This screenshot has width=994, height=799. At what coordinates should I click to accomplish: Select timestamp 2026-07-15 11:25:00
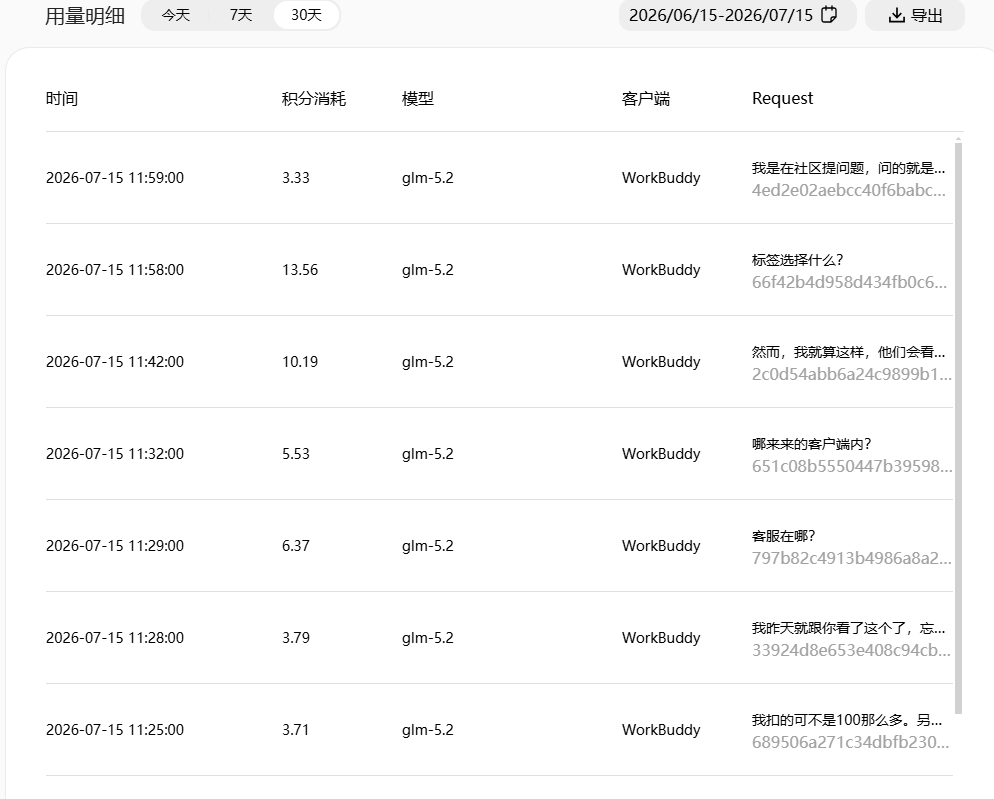click(115, 730)
